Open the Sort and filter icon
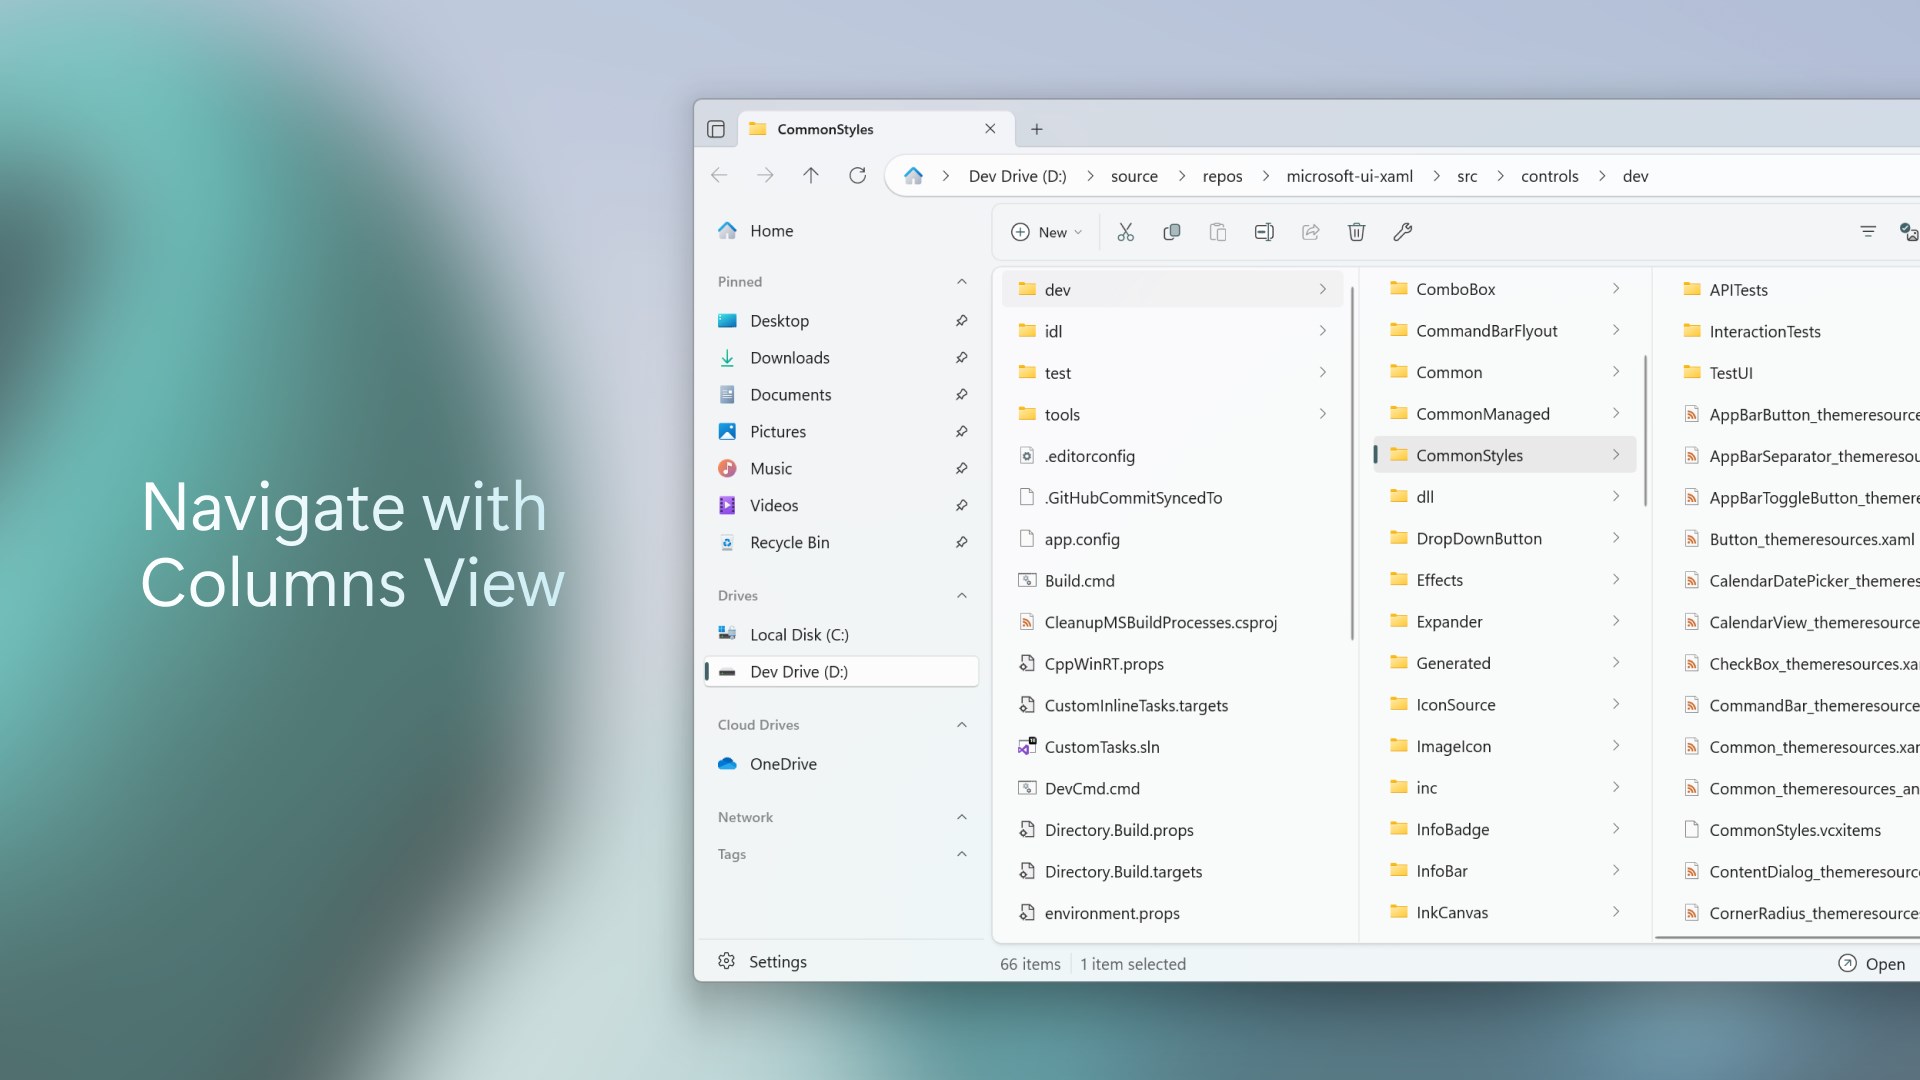Viewport: 1920px width, 1080px height. (1868, 231)
